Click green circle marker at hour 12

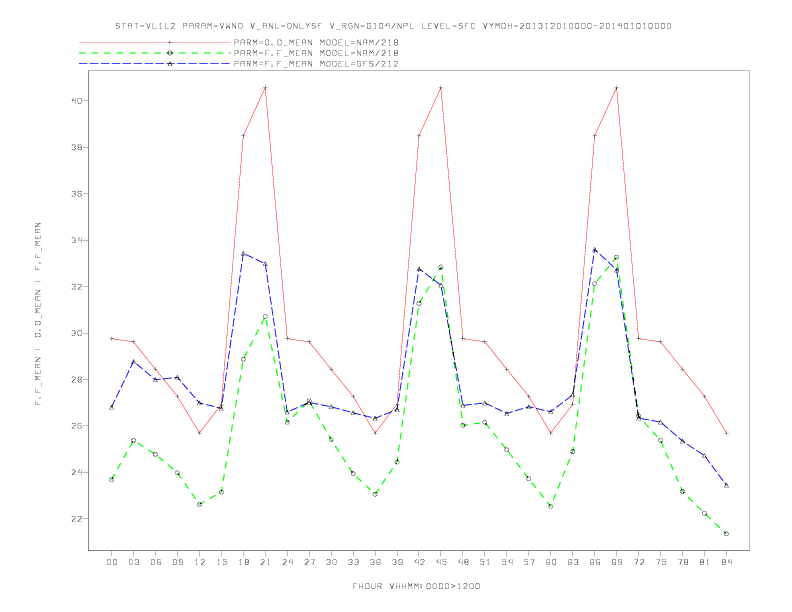point(200,504)
